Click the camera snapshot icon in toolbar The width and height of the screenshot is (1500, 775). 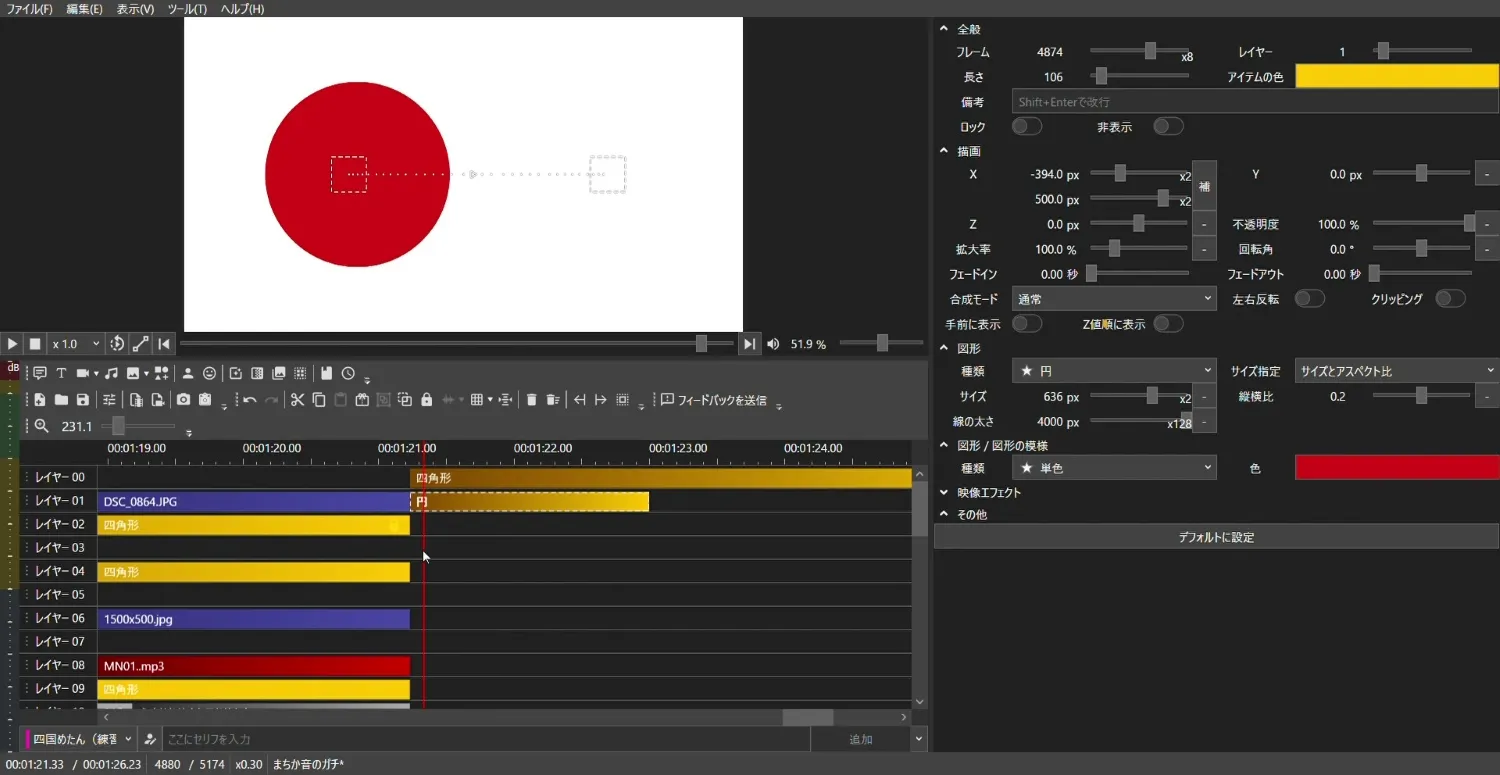click(183, 400)
